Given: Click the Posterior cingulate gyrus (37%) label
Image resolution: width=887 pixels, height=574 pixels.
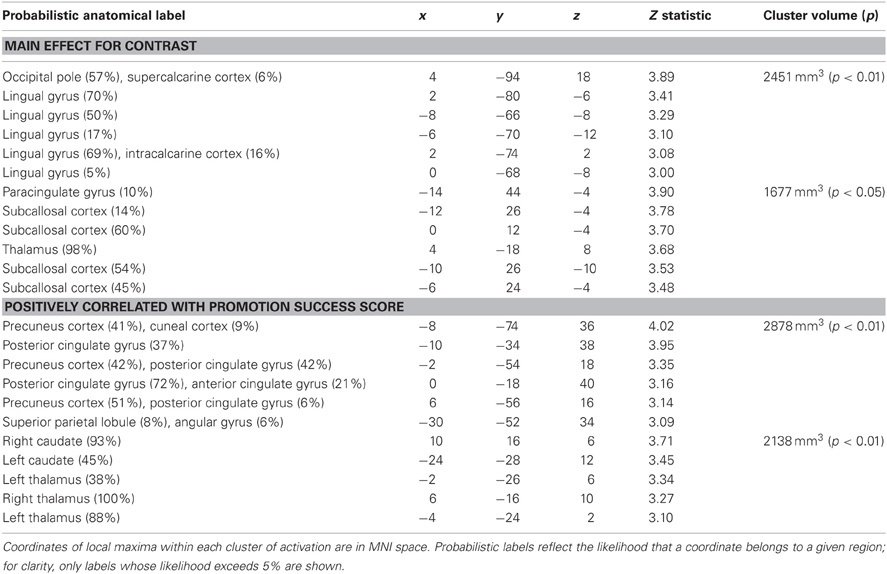Looking at the screenshot, I should coord(93,346).
